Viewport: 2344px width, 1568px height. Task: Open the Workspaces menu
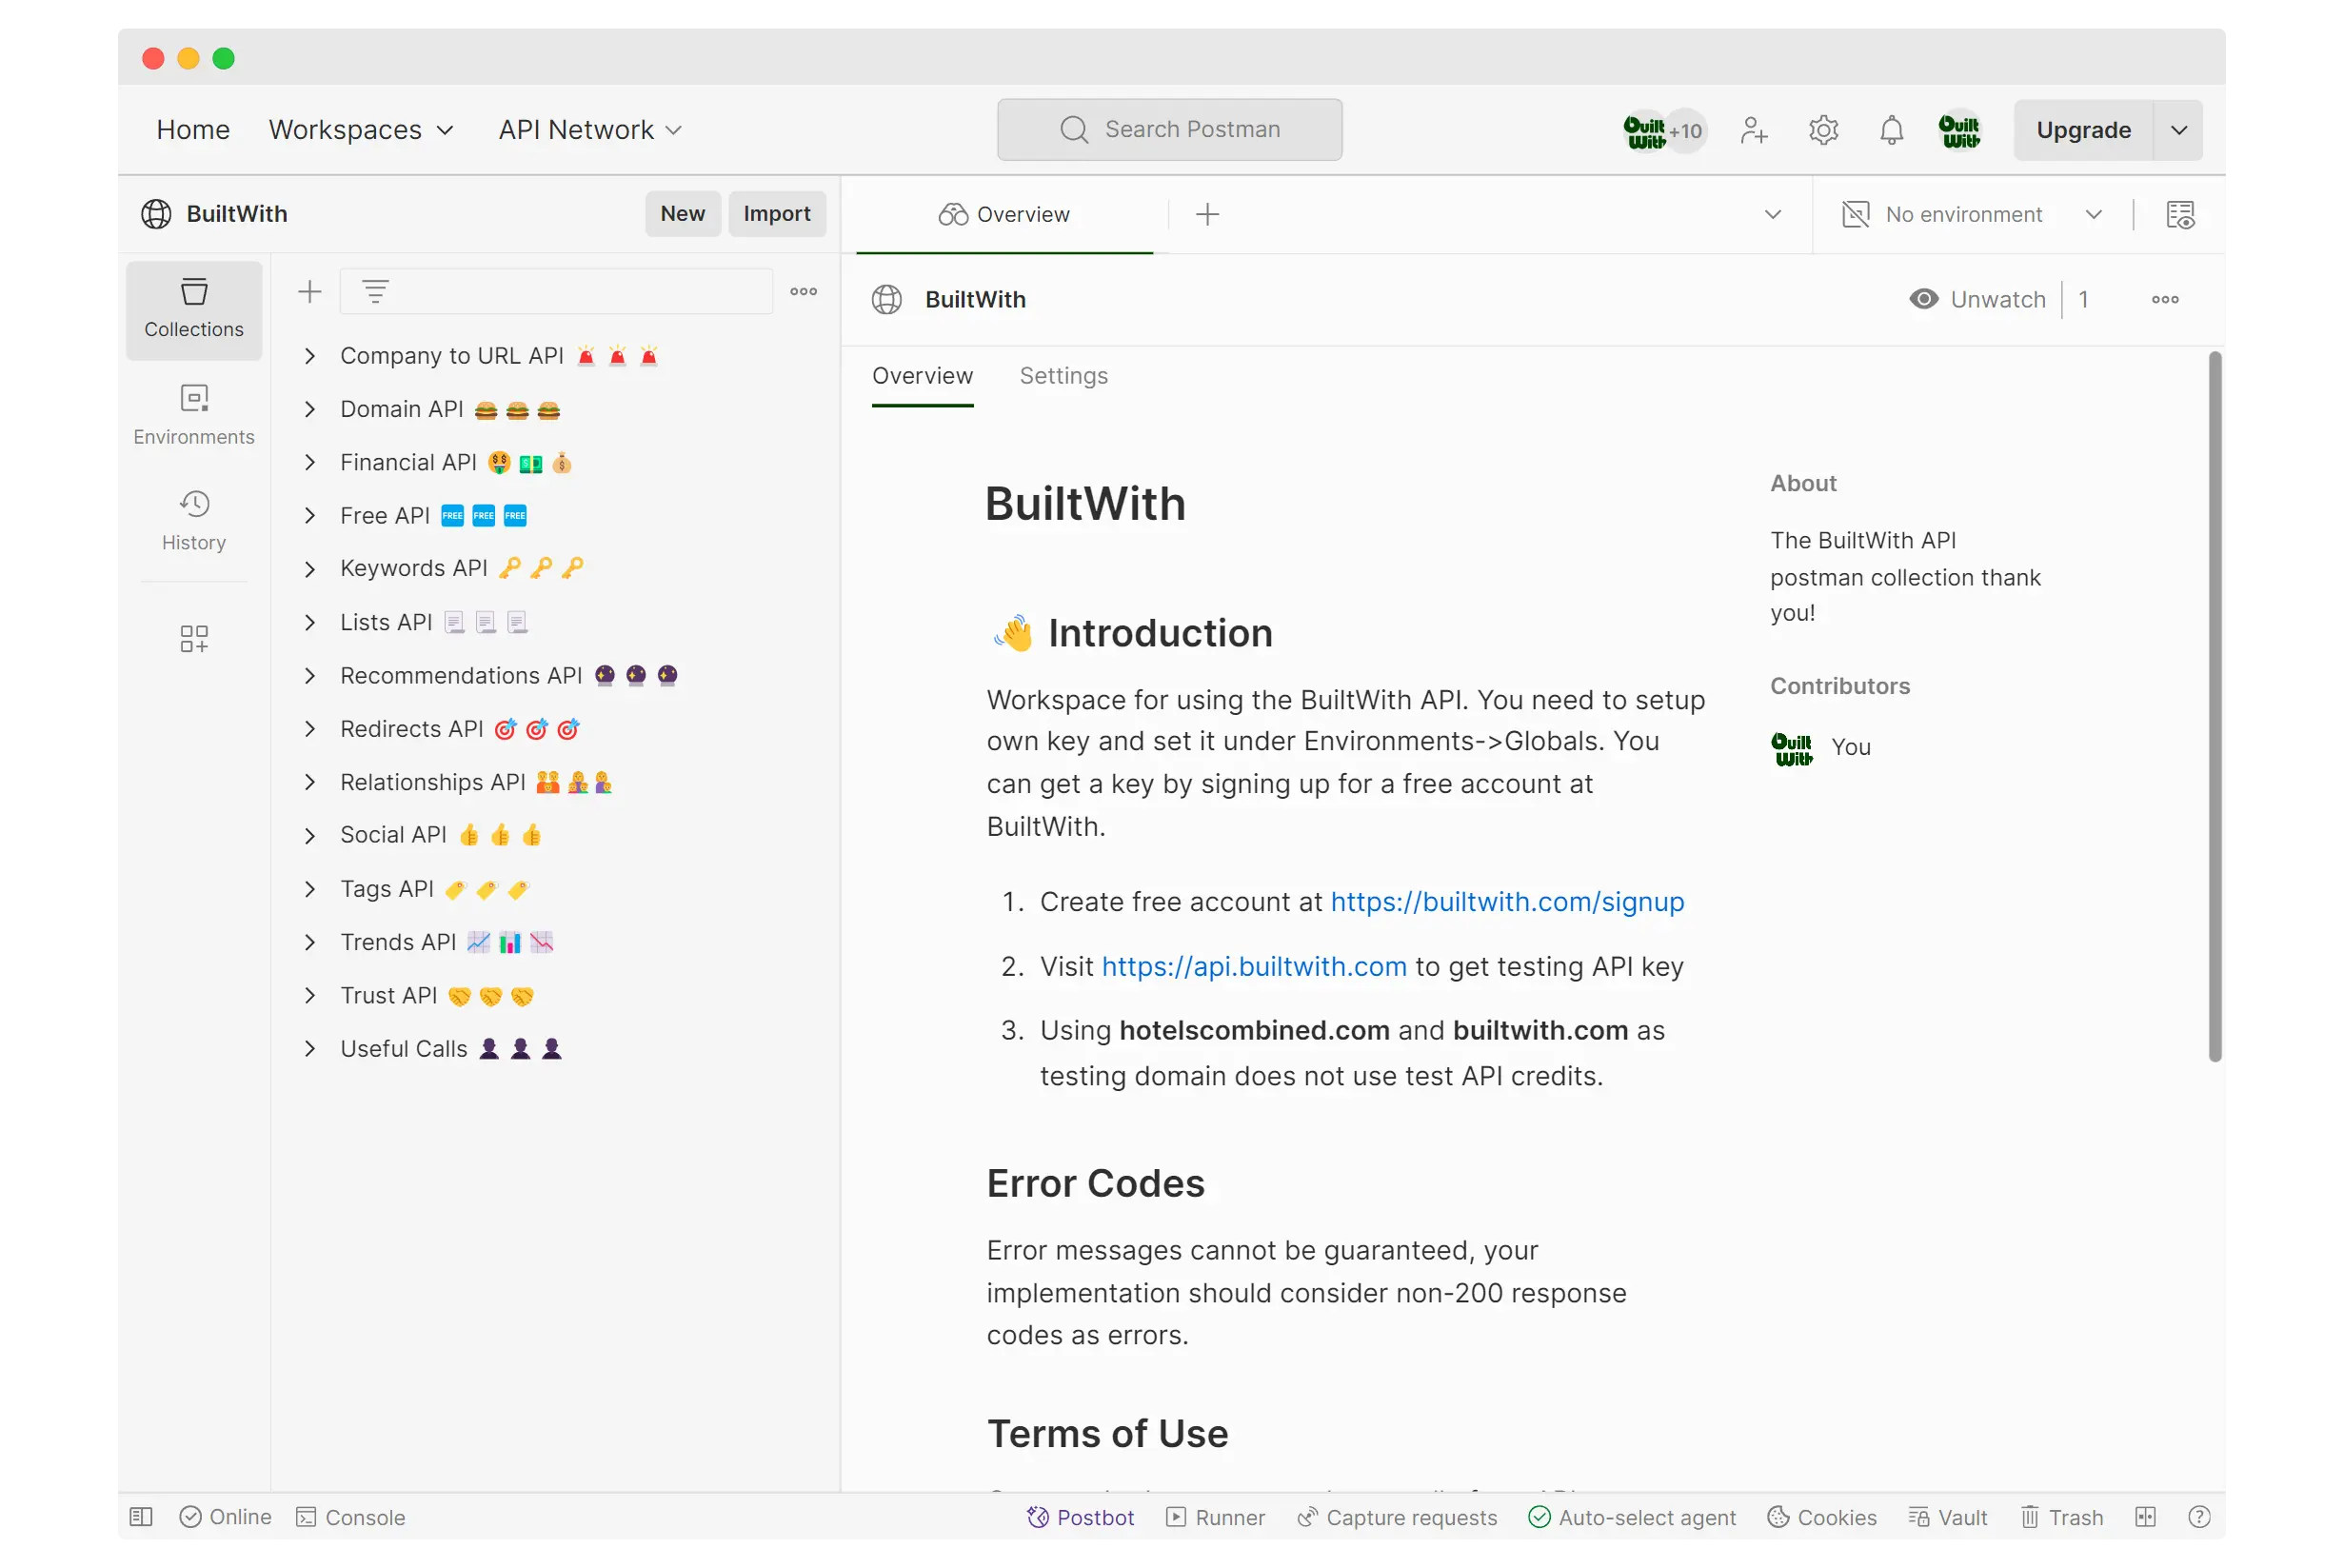(361, 130)
